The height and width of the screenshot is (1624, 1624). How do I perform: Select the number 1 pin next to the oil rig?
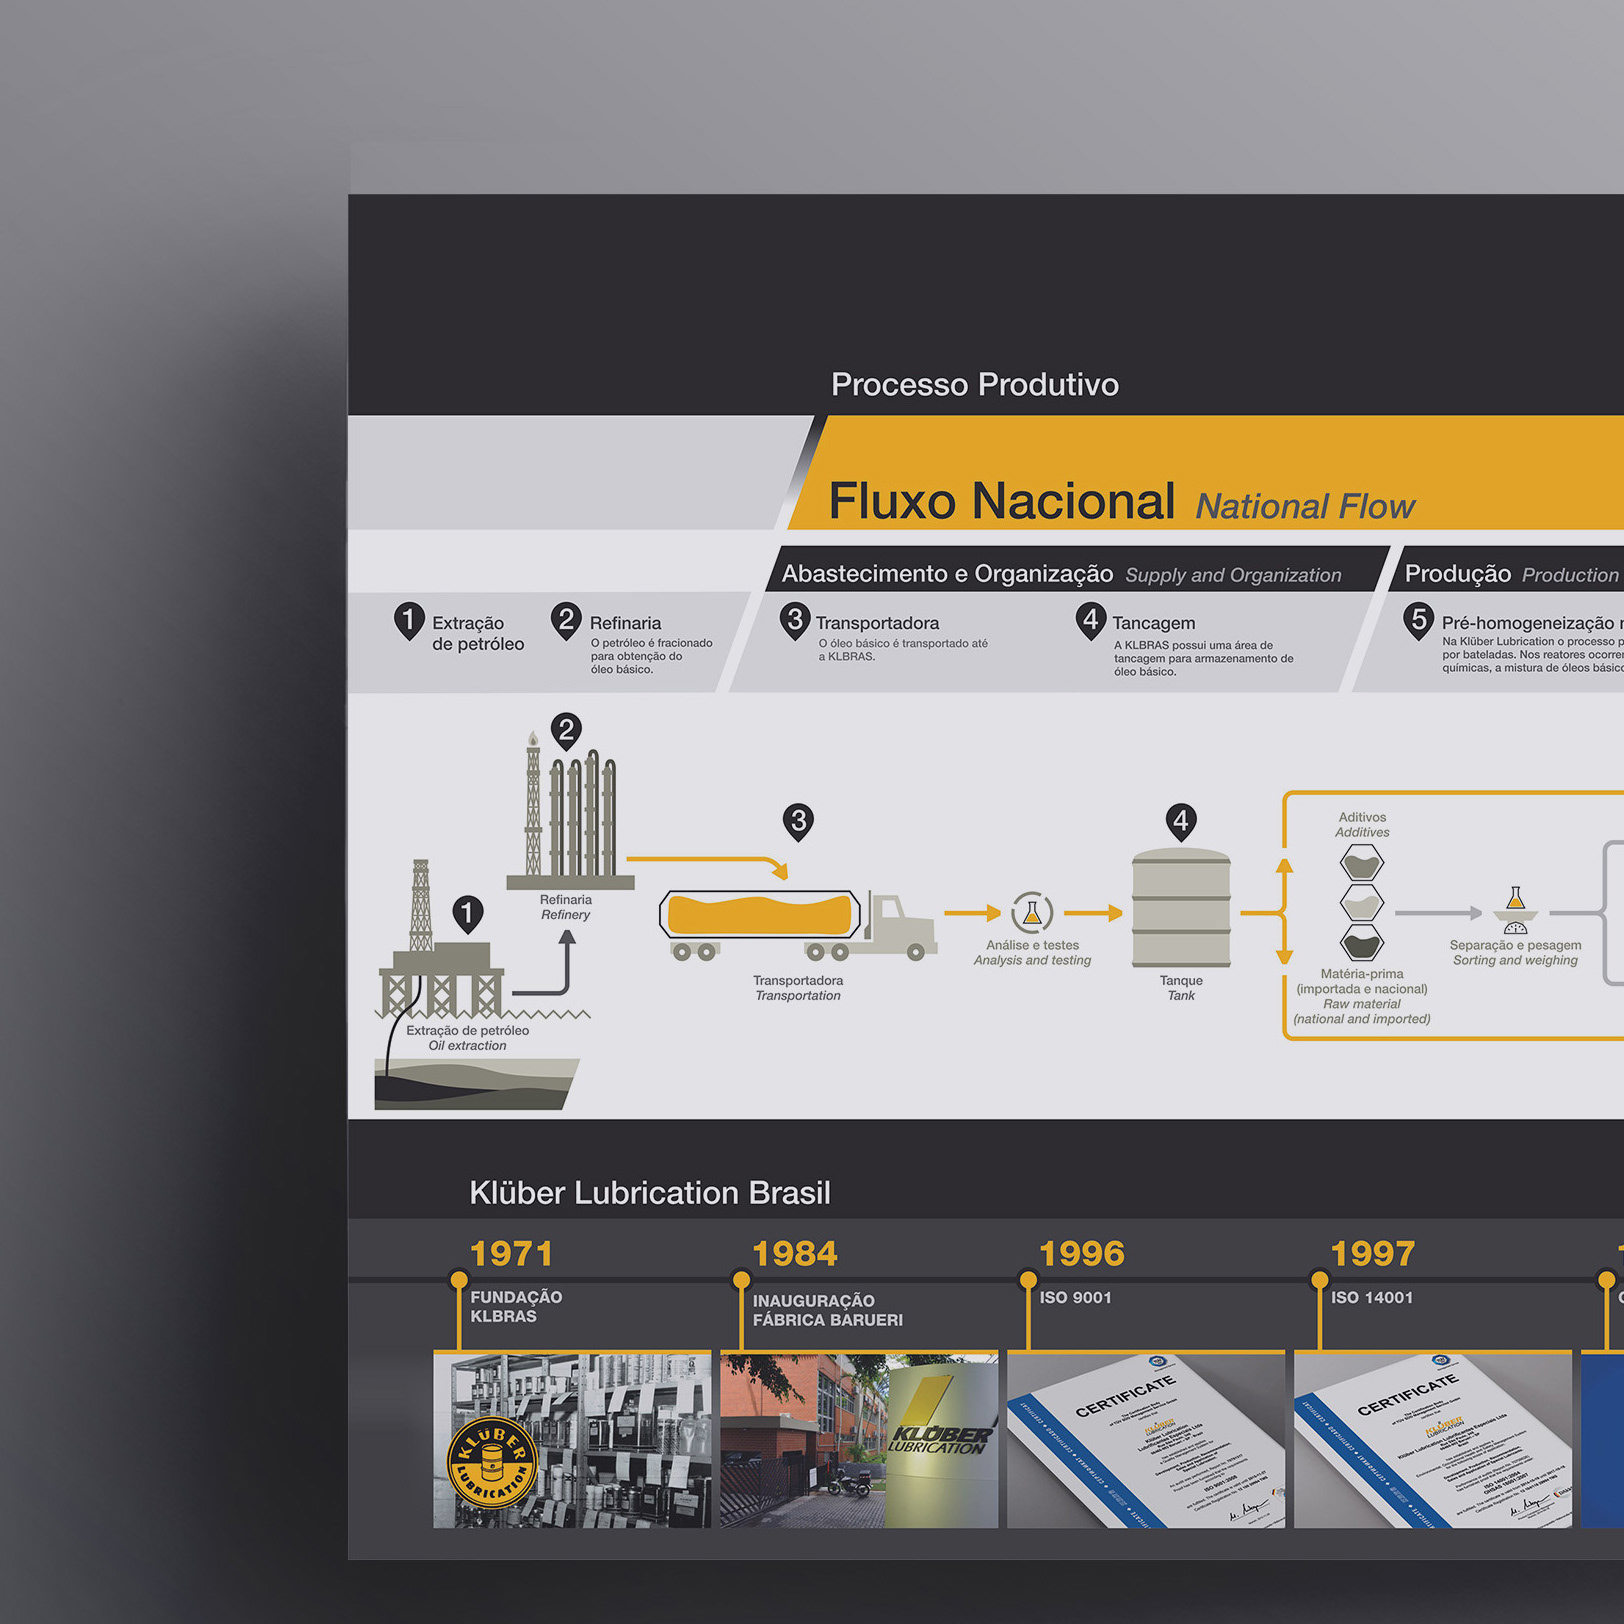[x=467, y=914]
